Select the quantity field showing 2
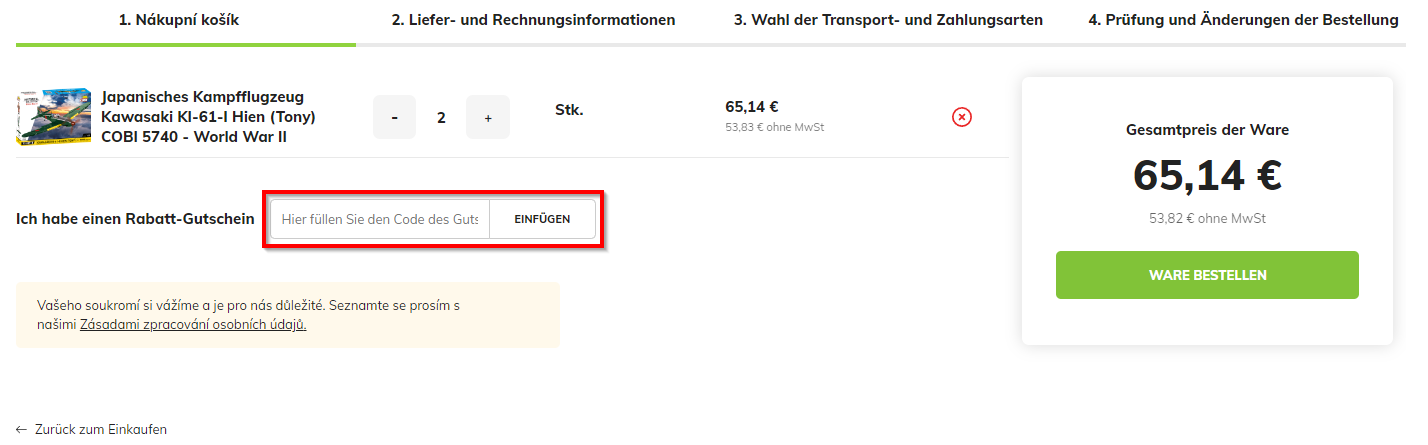 click(441, 118)
